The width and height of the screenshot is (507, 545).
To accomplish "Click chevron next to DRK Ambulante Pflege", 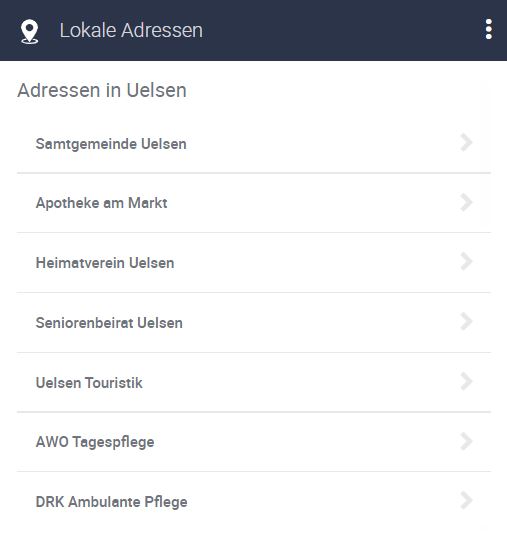I will pyautogui.click(x=466, y=501).
